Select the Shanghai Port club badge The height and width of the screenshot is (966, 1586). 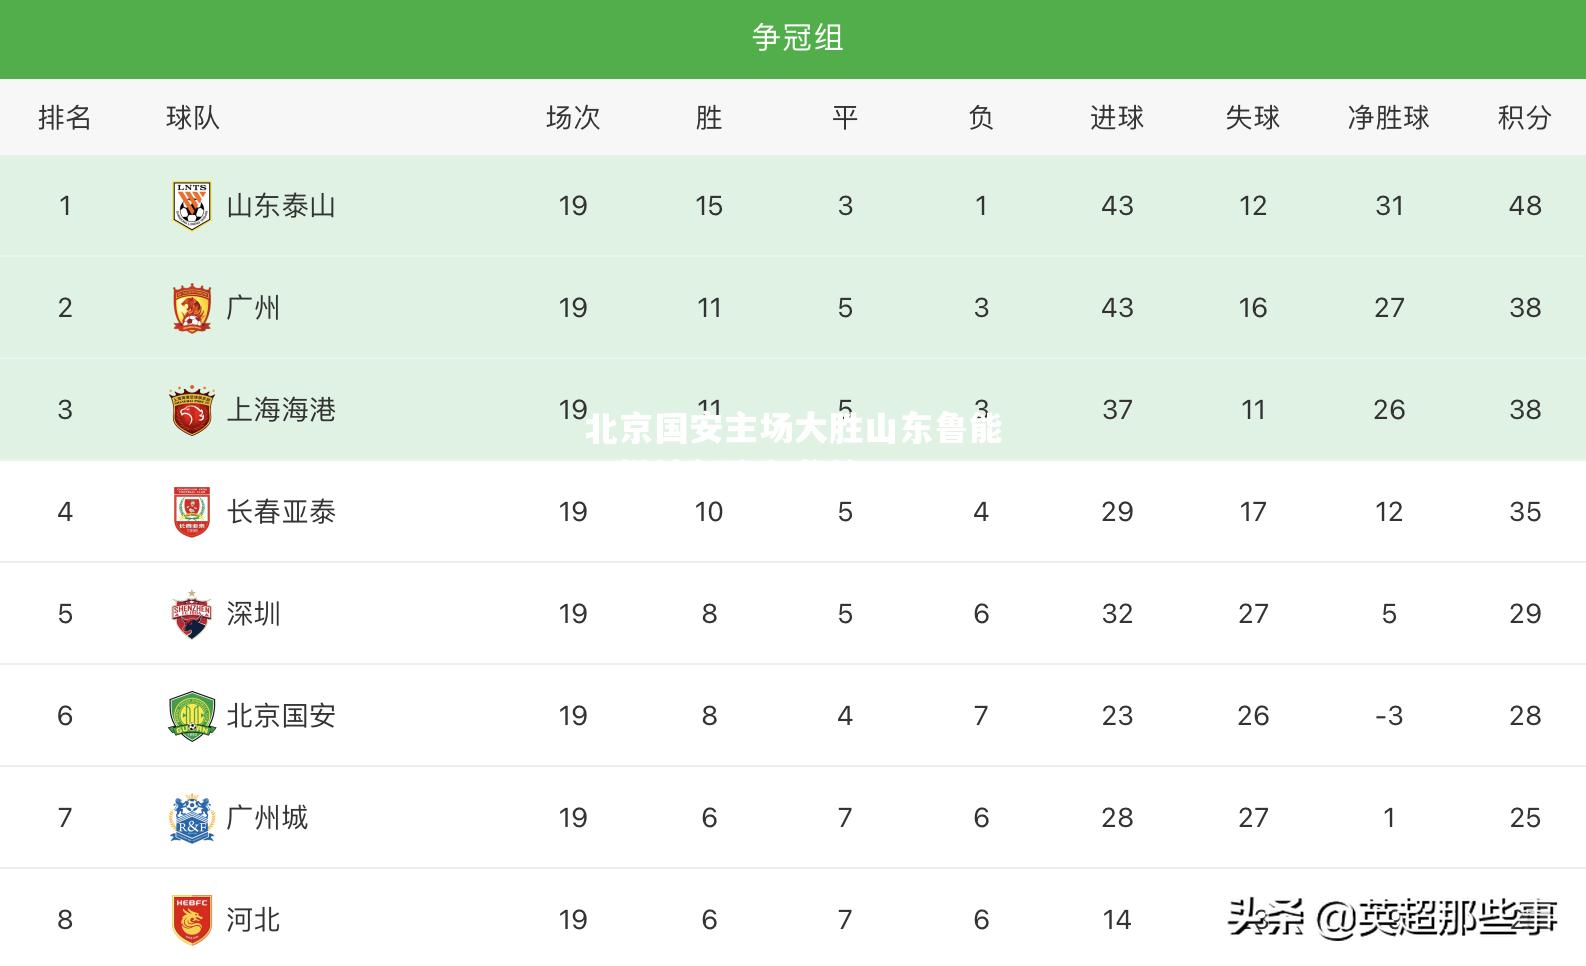191,410
